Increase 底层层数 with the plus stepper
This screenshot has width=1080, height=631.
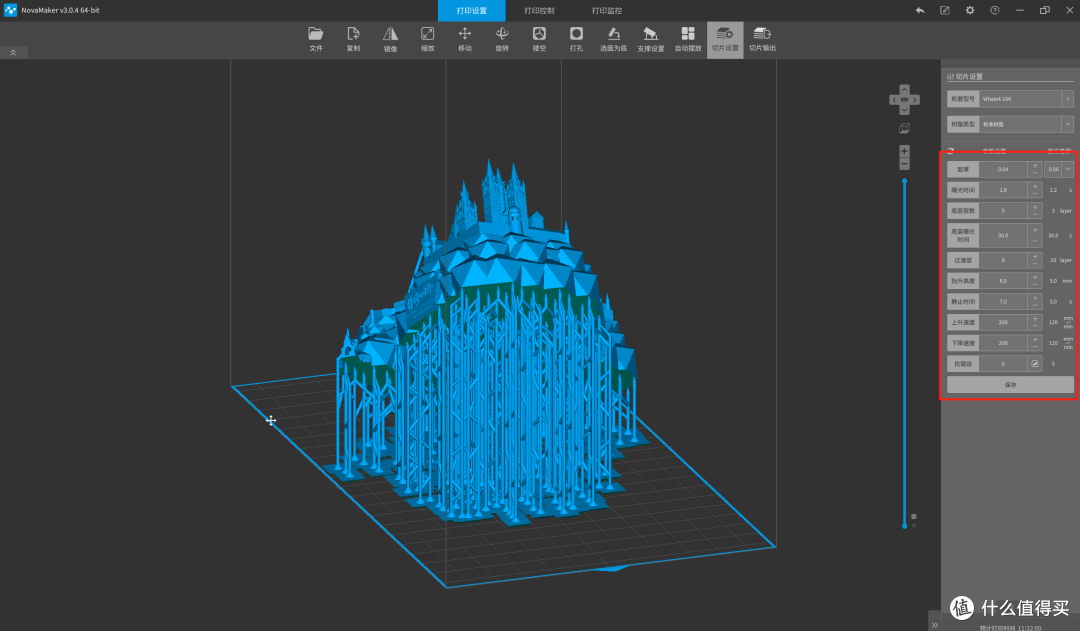[1035, 207]
